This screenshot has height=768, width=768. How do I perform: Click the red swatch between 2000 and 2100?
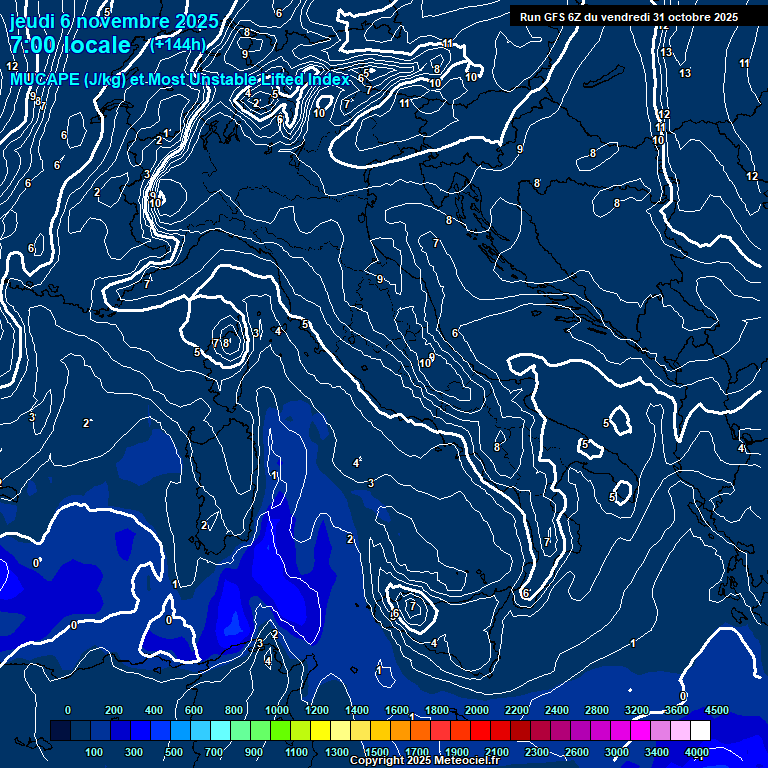(480, 730)
